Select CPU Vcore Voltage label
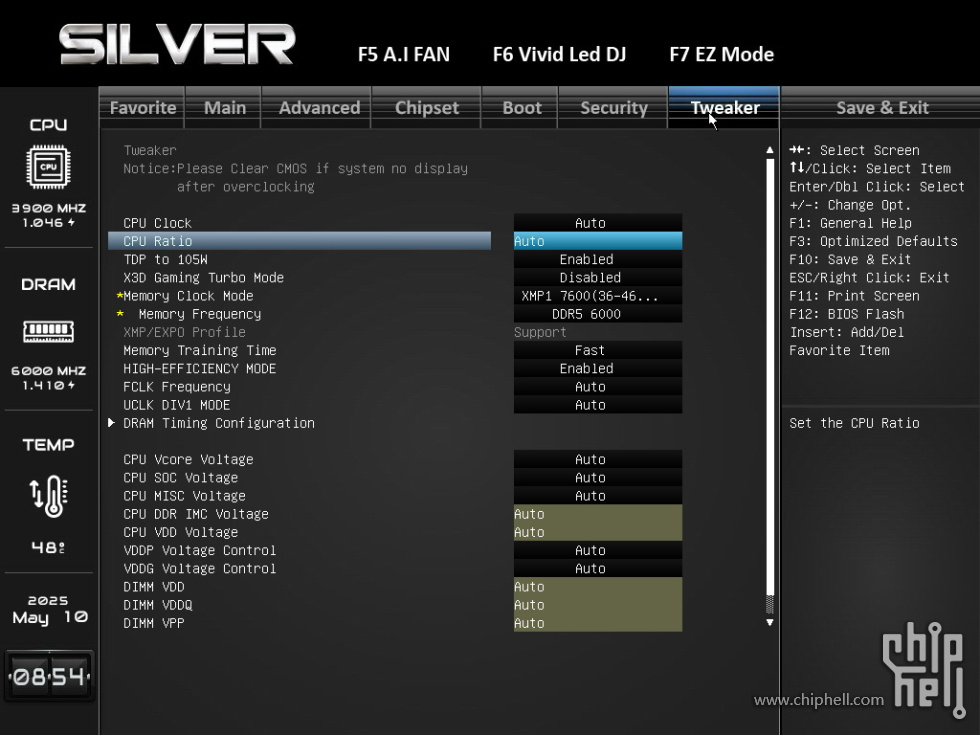Screen dimensions: 980x735 click(188, 459)
